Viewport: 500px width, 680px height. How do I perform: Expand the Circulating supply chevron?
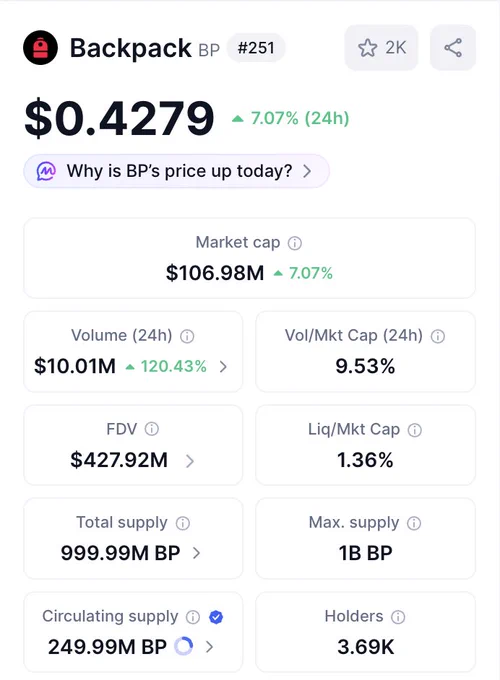(209, 647)
